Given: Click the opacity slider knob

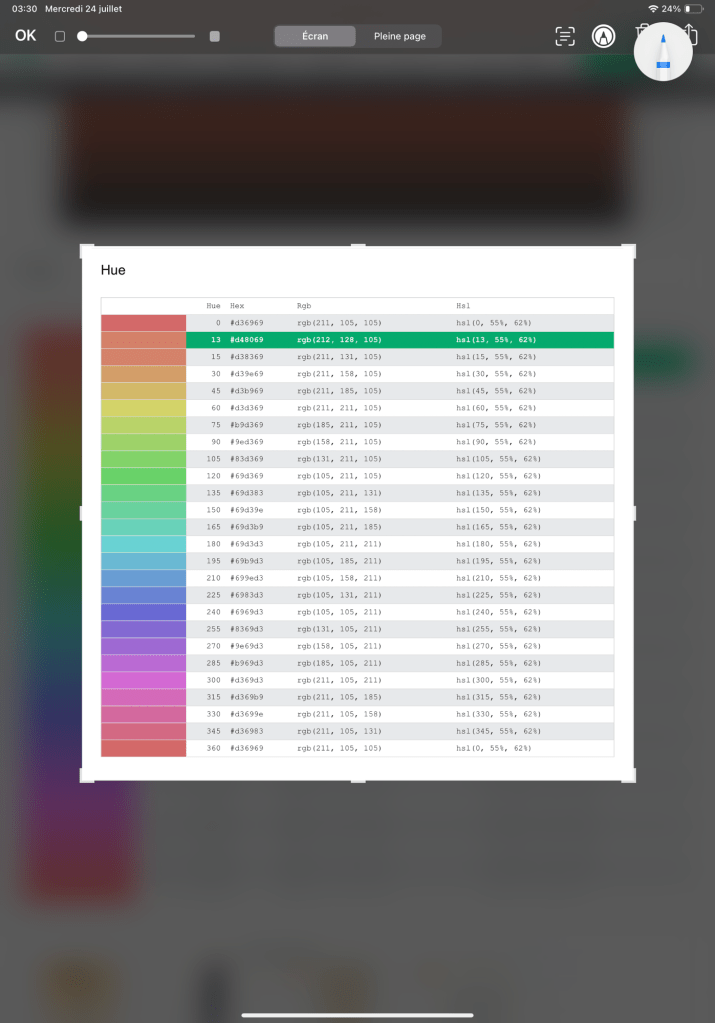Looking at the screenshot, I should tap(82, 36).
